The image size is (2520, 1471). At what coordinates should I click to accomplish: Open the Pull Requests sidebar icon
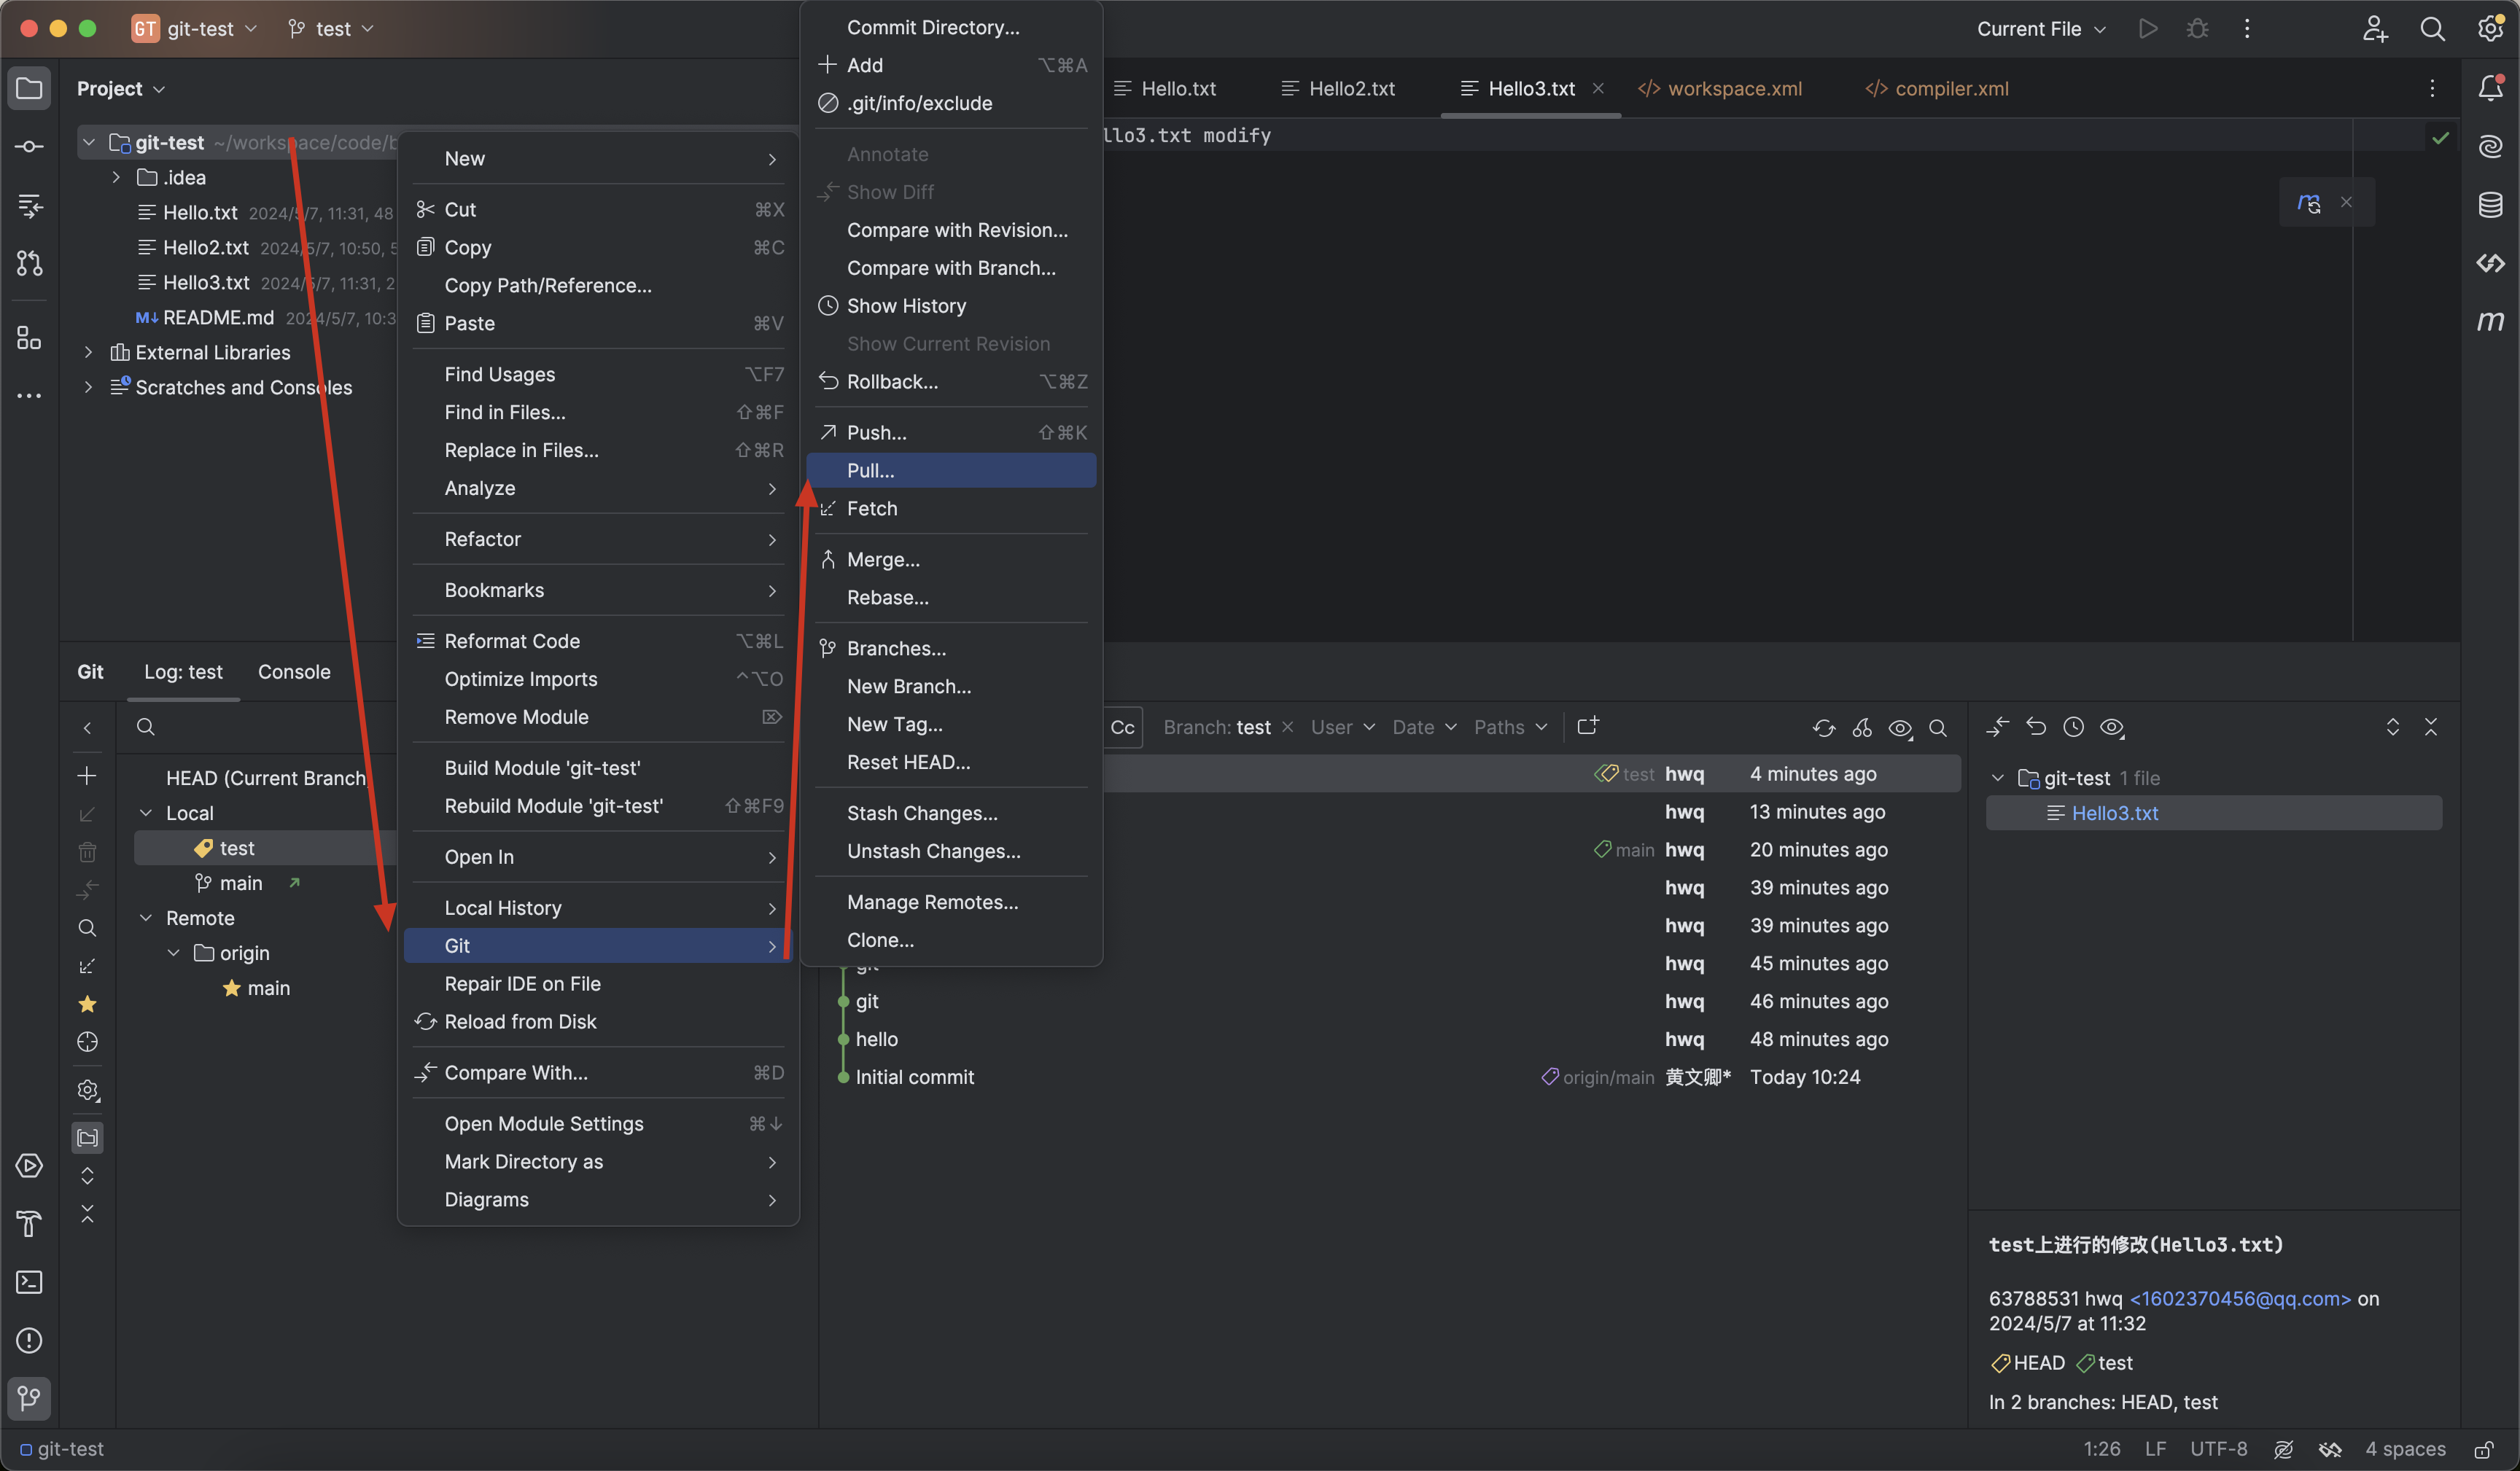click(x=29, y=263)
